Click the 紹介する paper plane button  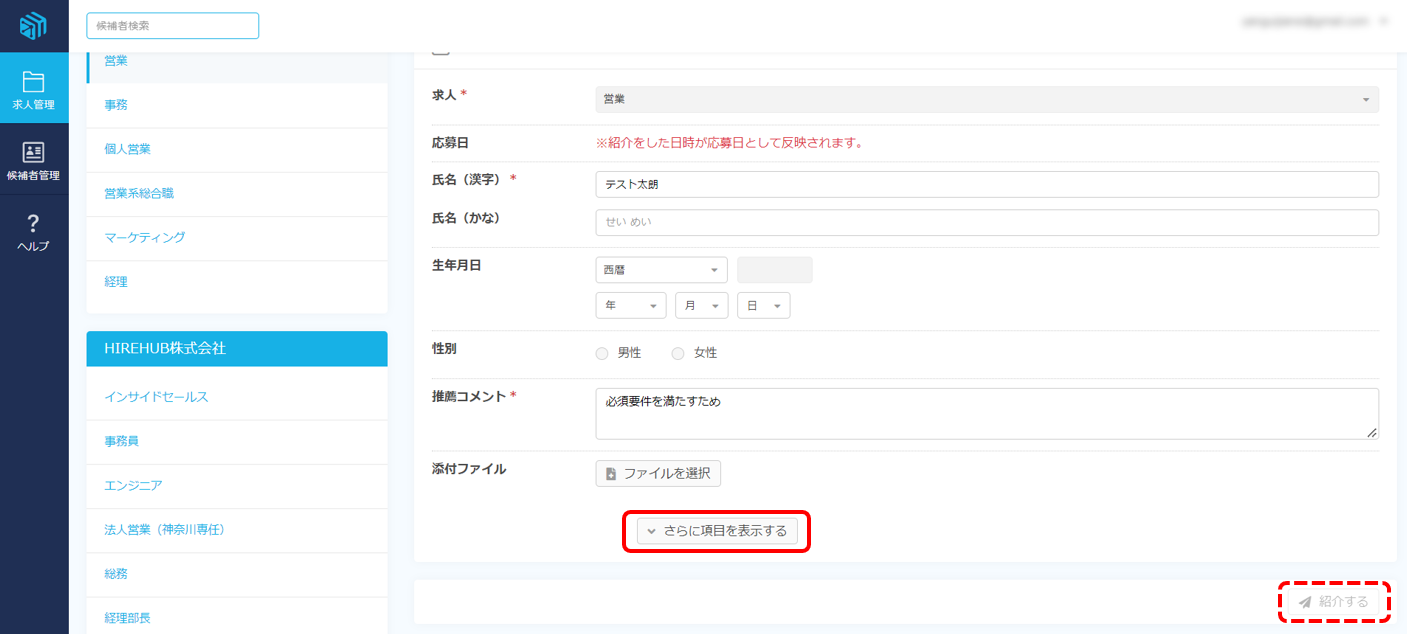[x=1334, y=602]
